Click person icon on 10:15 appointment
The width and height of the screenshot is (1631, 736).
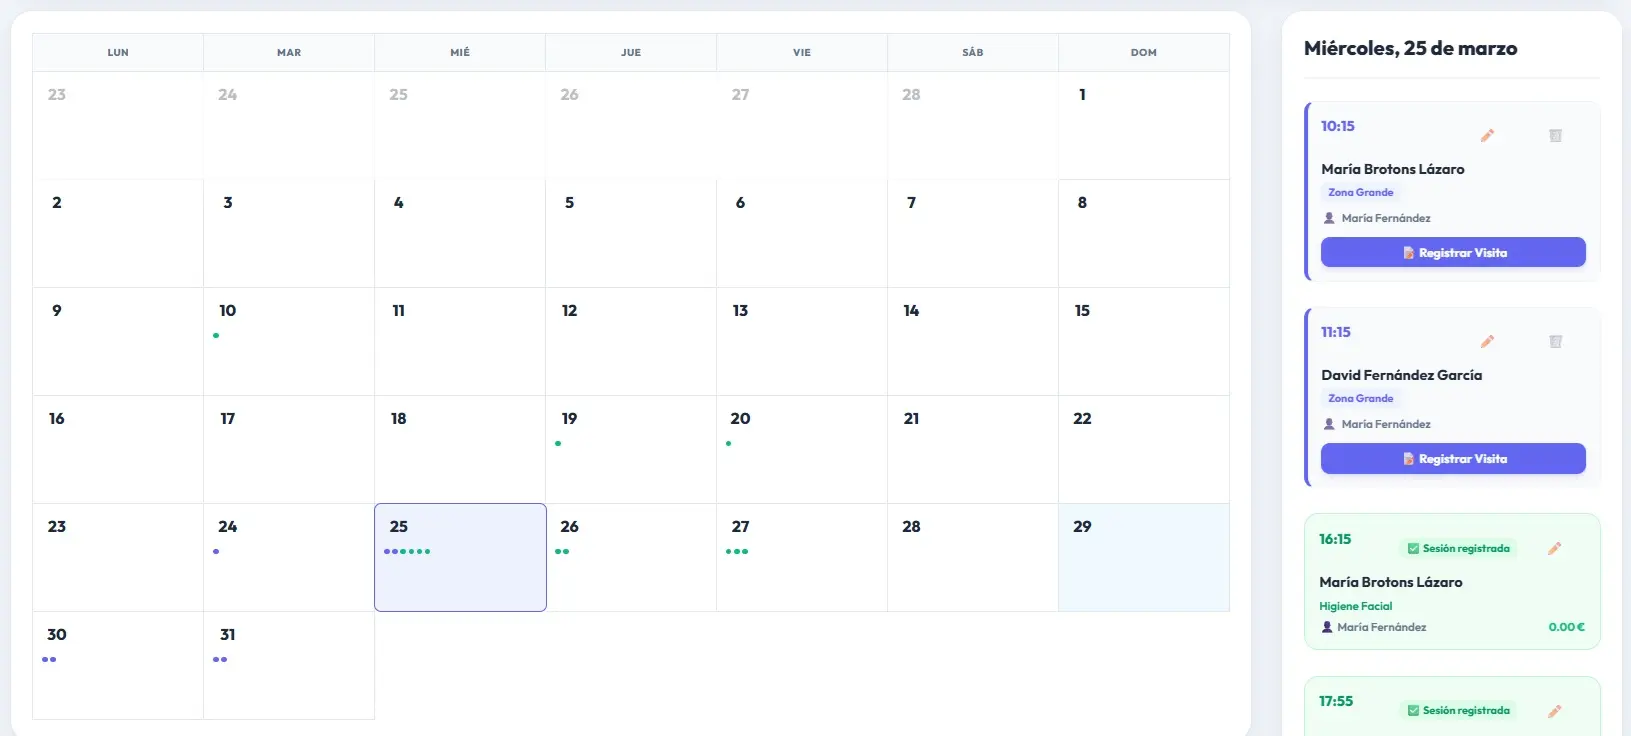point(1329,218)
